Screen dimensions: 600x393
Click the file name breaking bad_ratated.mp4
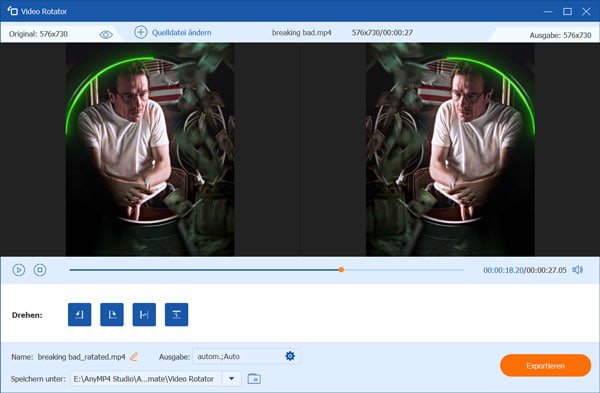82,357
